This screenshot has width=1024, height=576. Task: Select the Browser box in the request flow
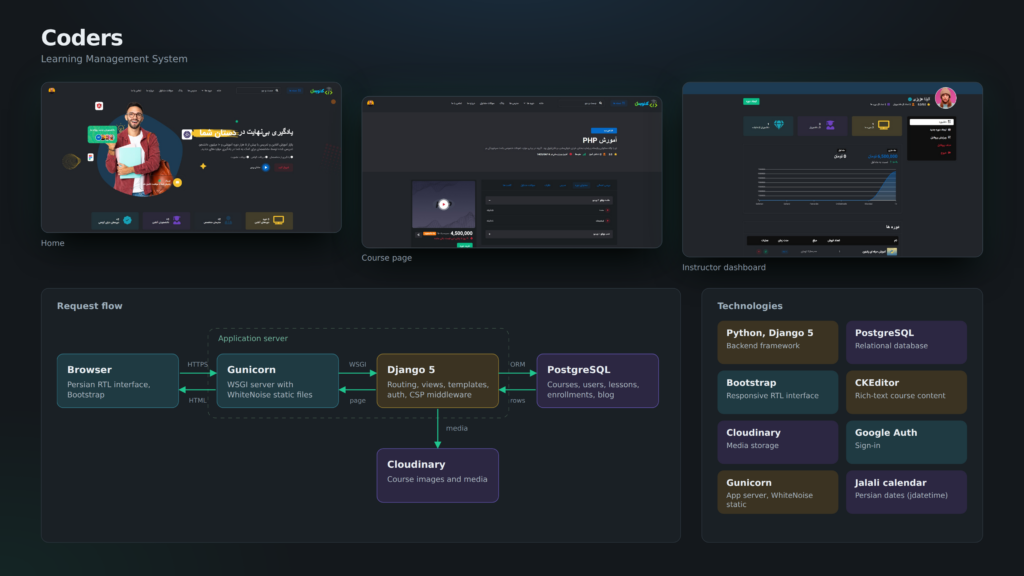point(118,381)
